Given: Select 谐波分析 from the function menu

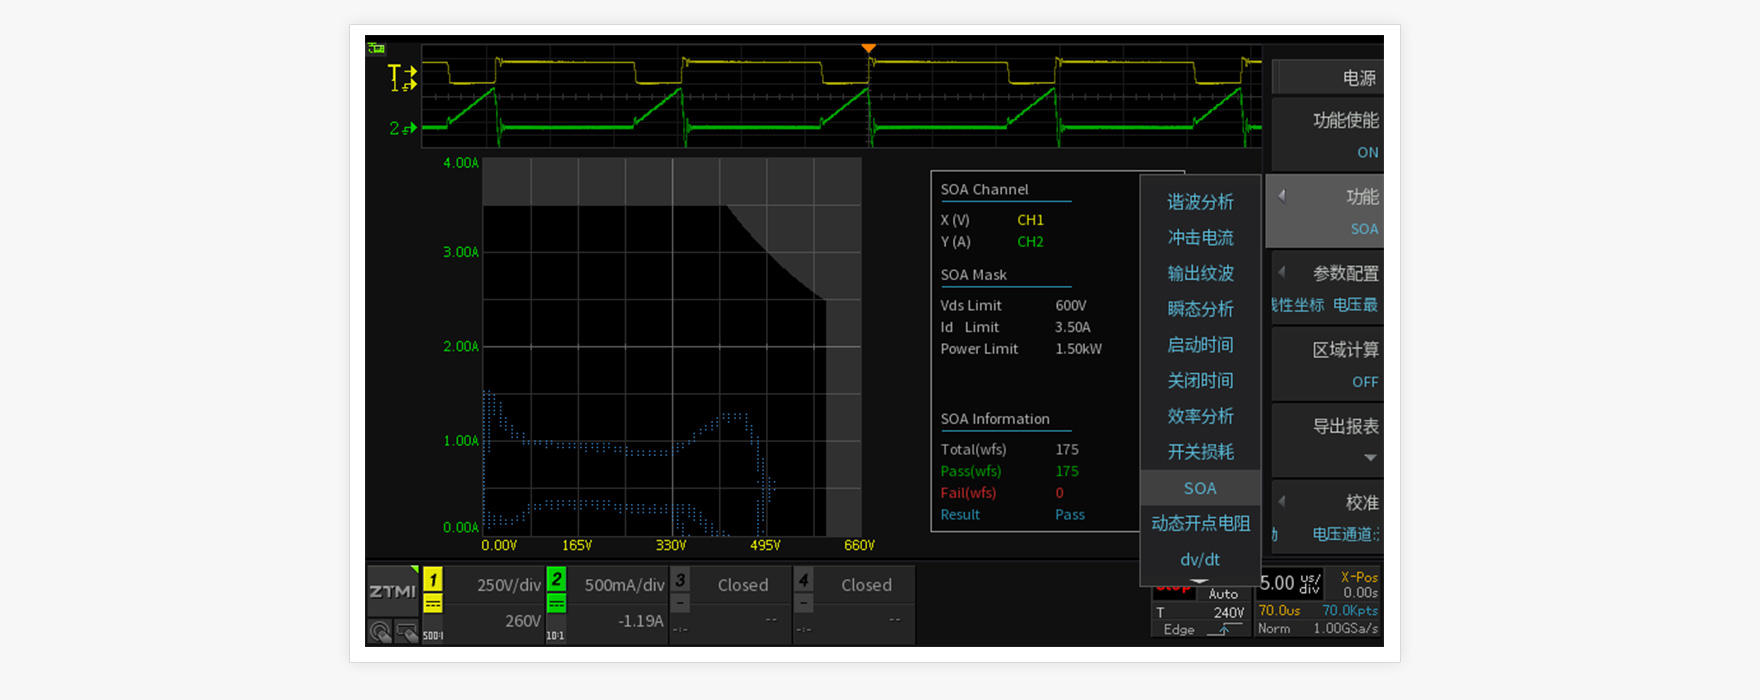Looking at the screenshot, I should pos(1200,202).
